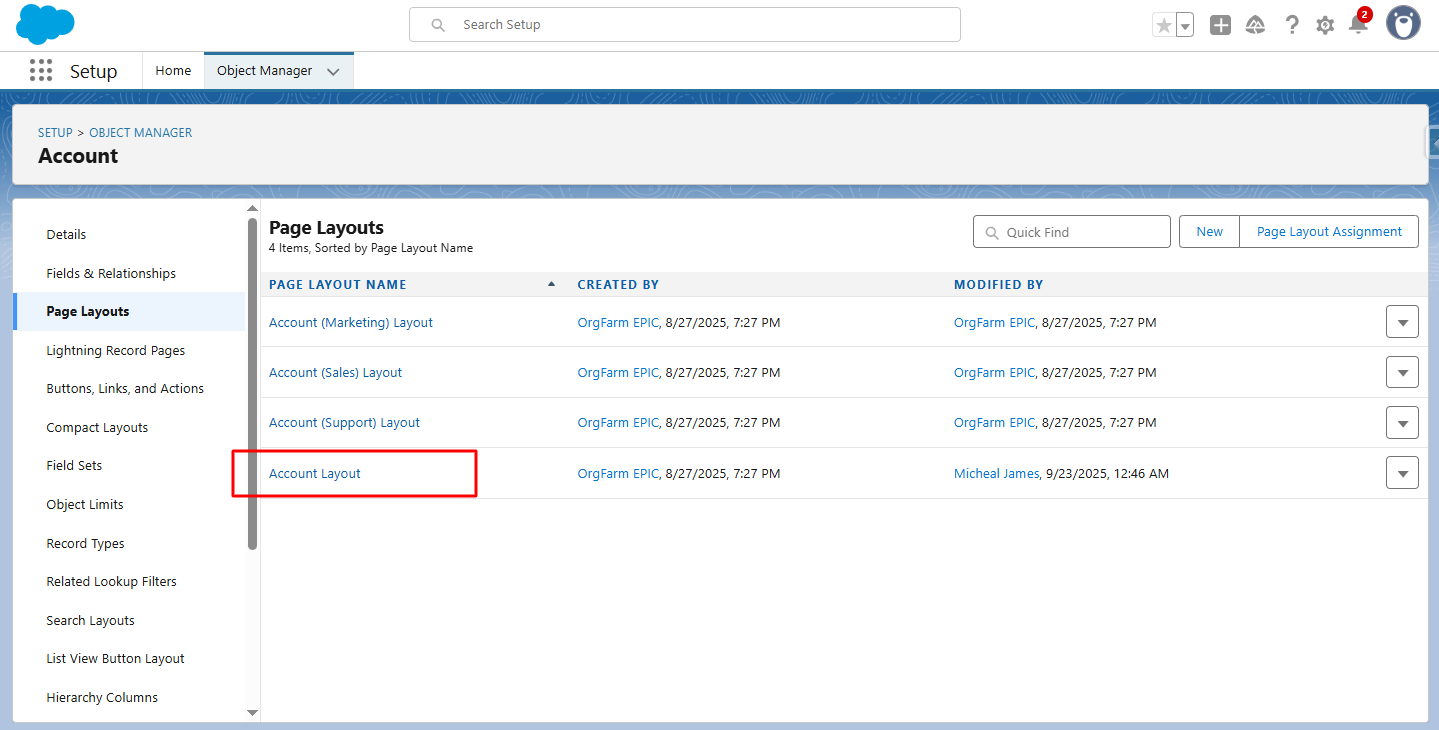Open Page Layout Assignment
Image resolution: width=1439 pixels, height=730 pixels.
1329,232
